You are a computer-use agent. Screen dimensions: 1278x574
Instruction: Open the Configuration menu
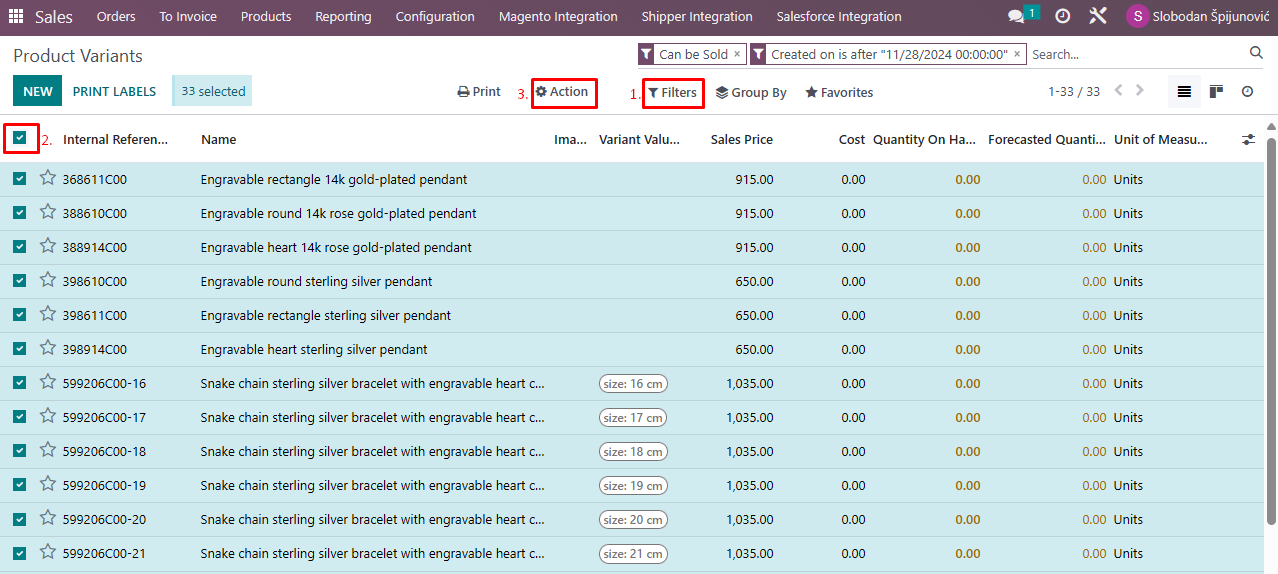pos(435,17)
